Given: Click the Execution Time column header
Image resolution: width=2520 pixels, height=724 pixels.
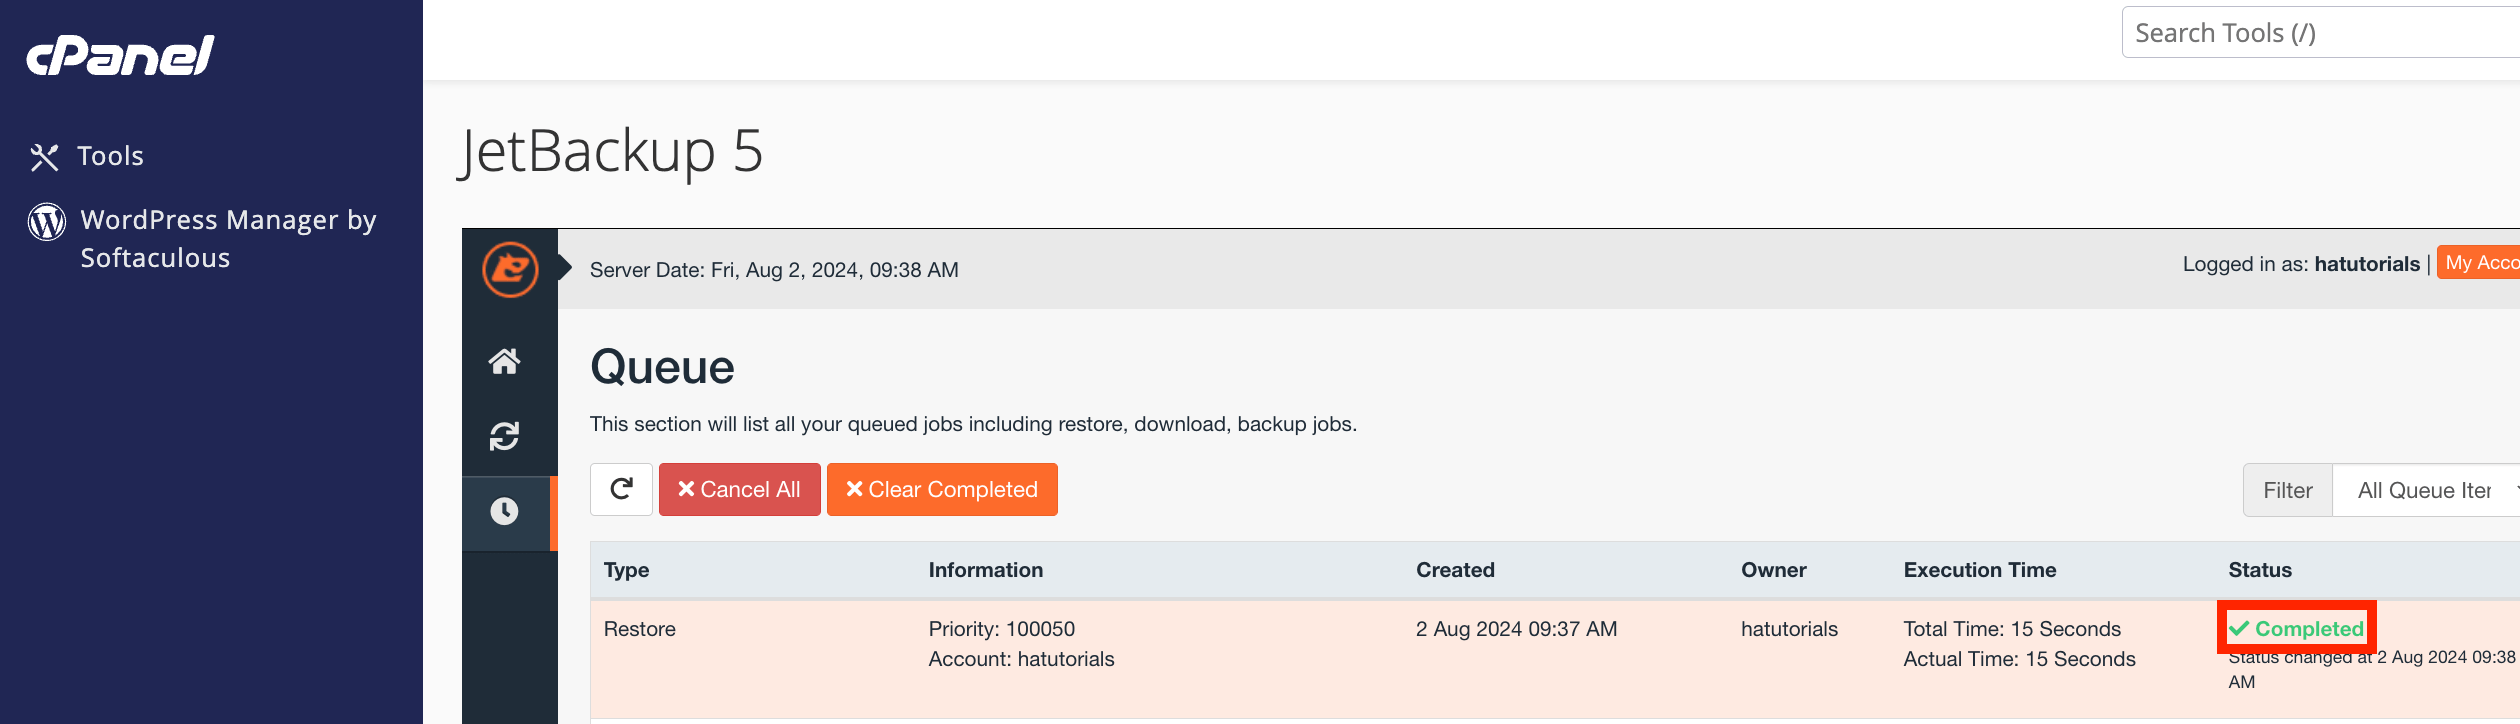Looking at the screenshot, I should point(1980,570).
